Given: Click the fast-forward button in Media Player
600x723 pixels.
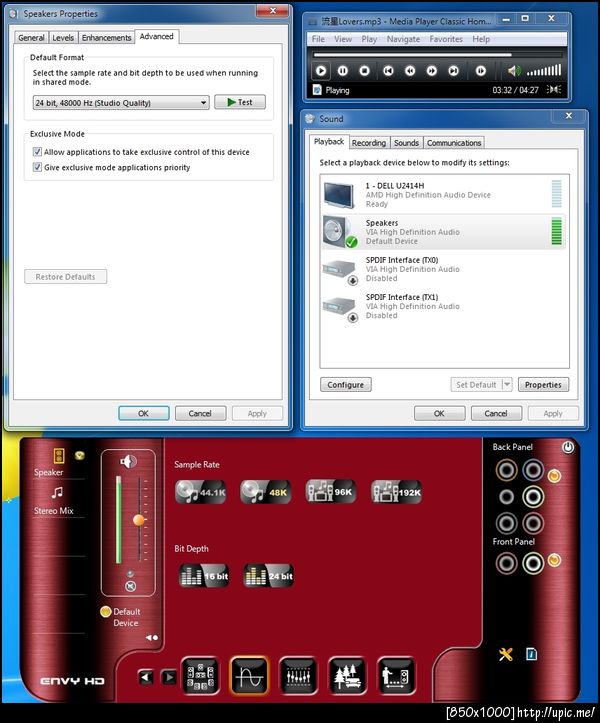Looking at the screenshot, I should point(432,71).
